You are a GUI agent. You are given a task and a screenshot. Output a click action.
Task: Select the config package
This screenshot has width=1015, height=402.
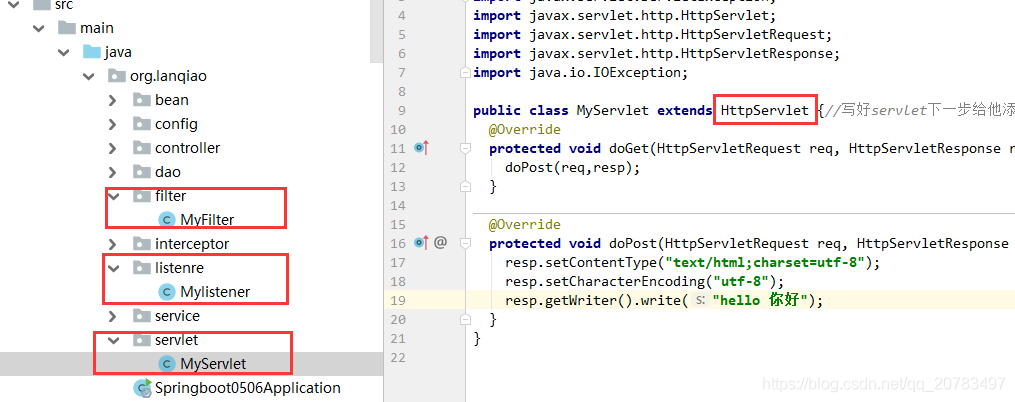(176, 124)
